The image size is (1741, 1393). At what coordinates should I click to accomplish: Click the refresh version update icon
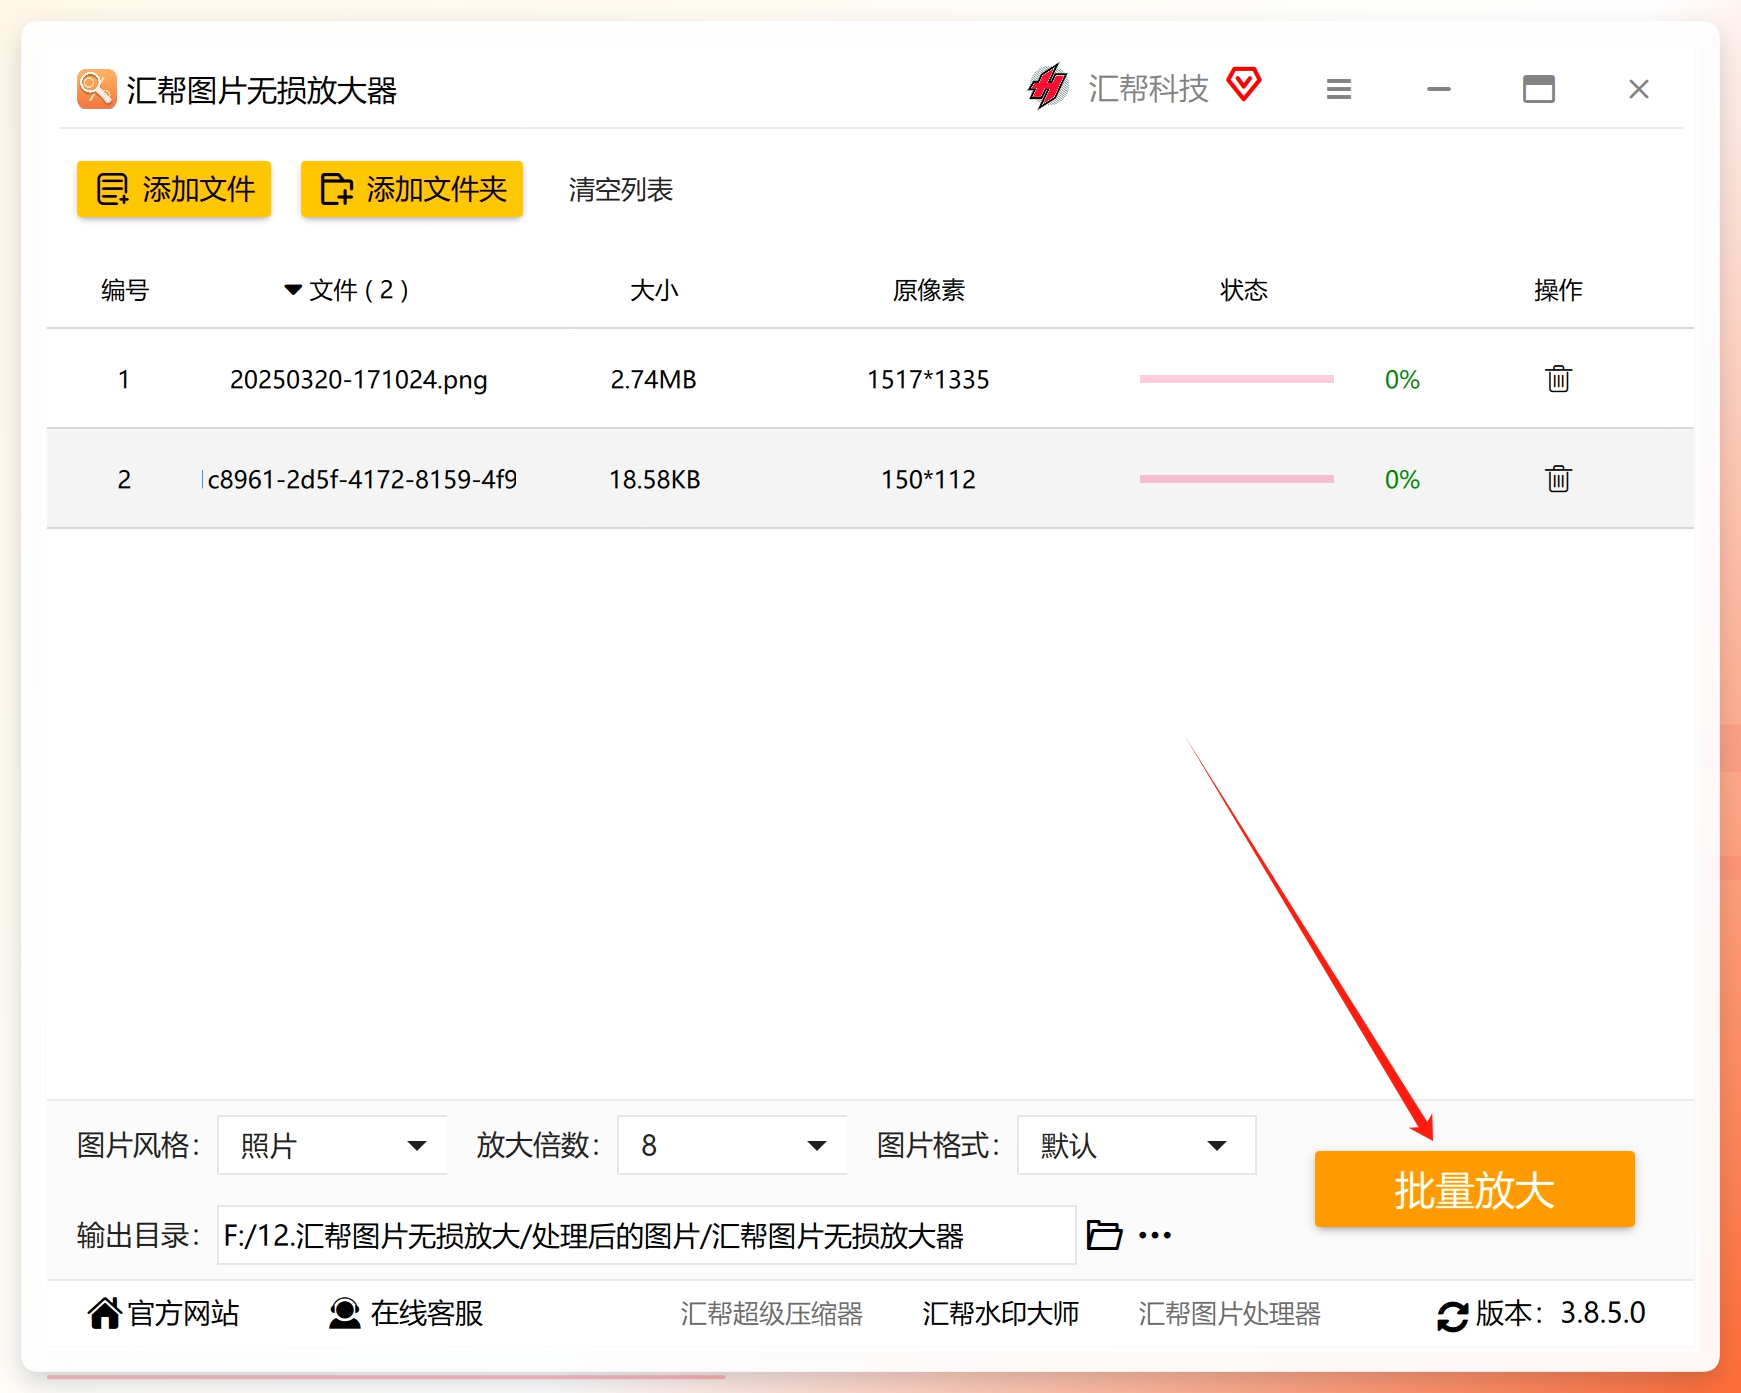(x=1452, y=1315)
